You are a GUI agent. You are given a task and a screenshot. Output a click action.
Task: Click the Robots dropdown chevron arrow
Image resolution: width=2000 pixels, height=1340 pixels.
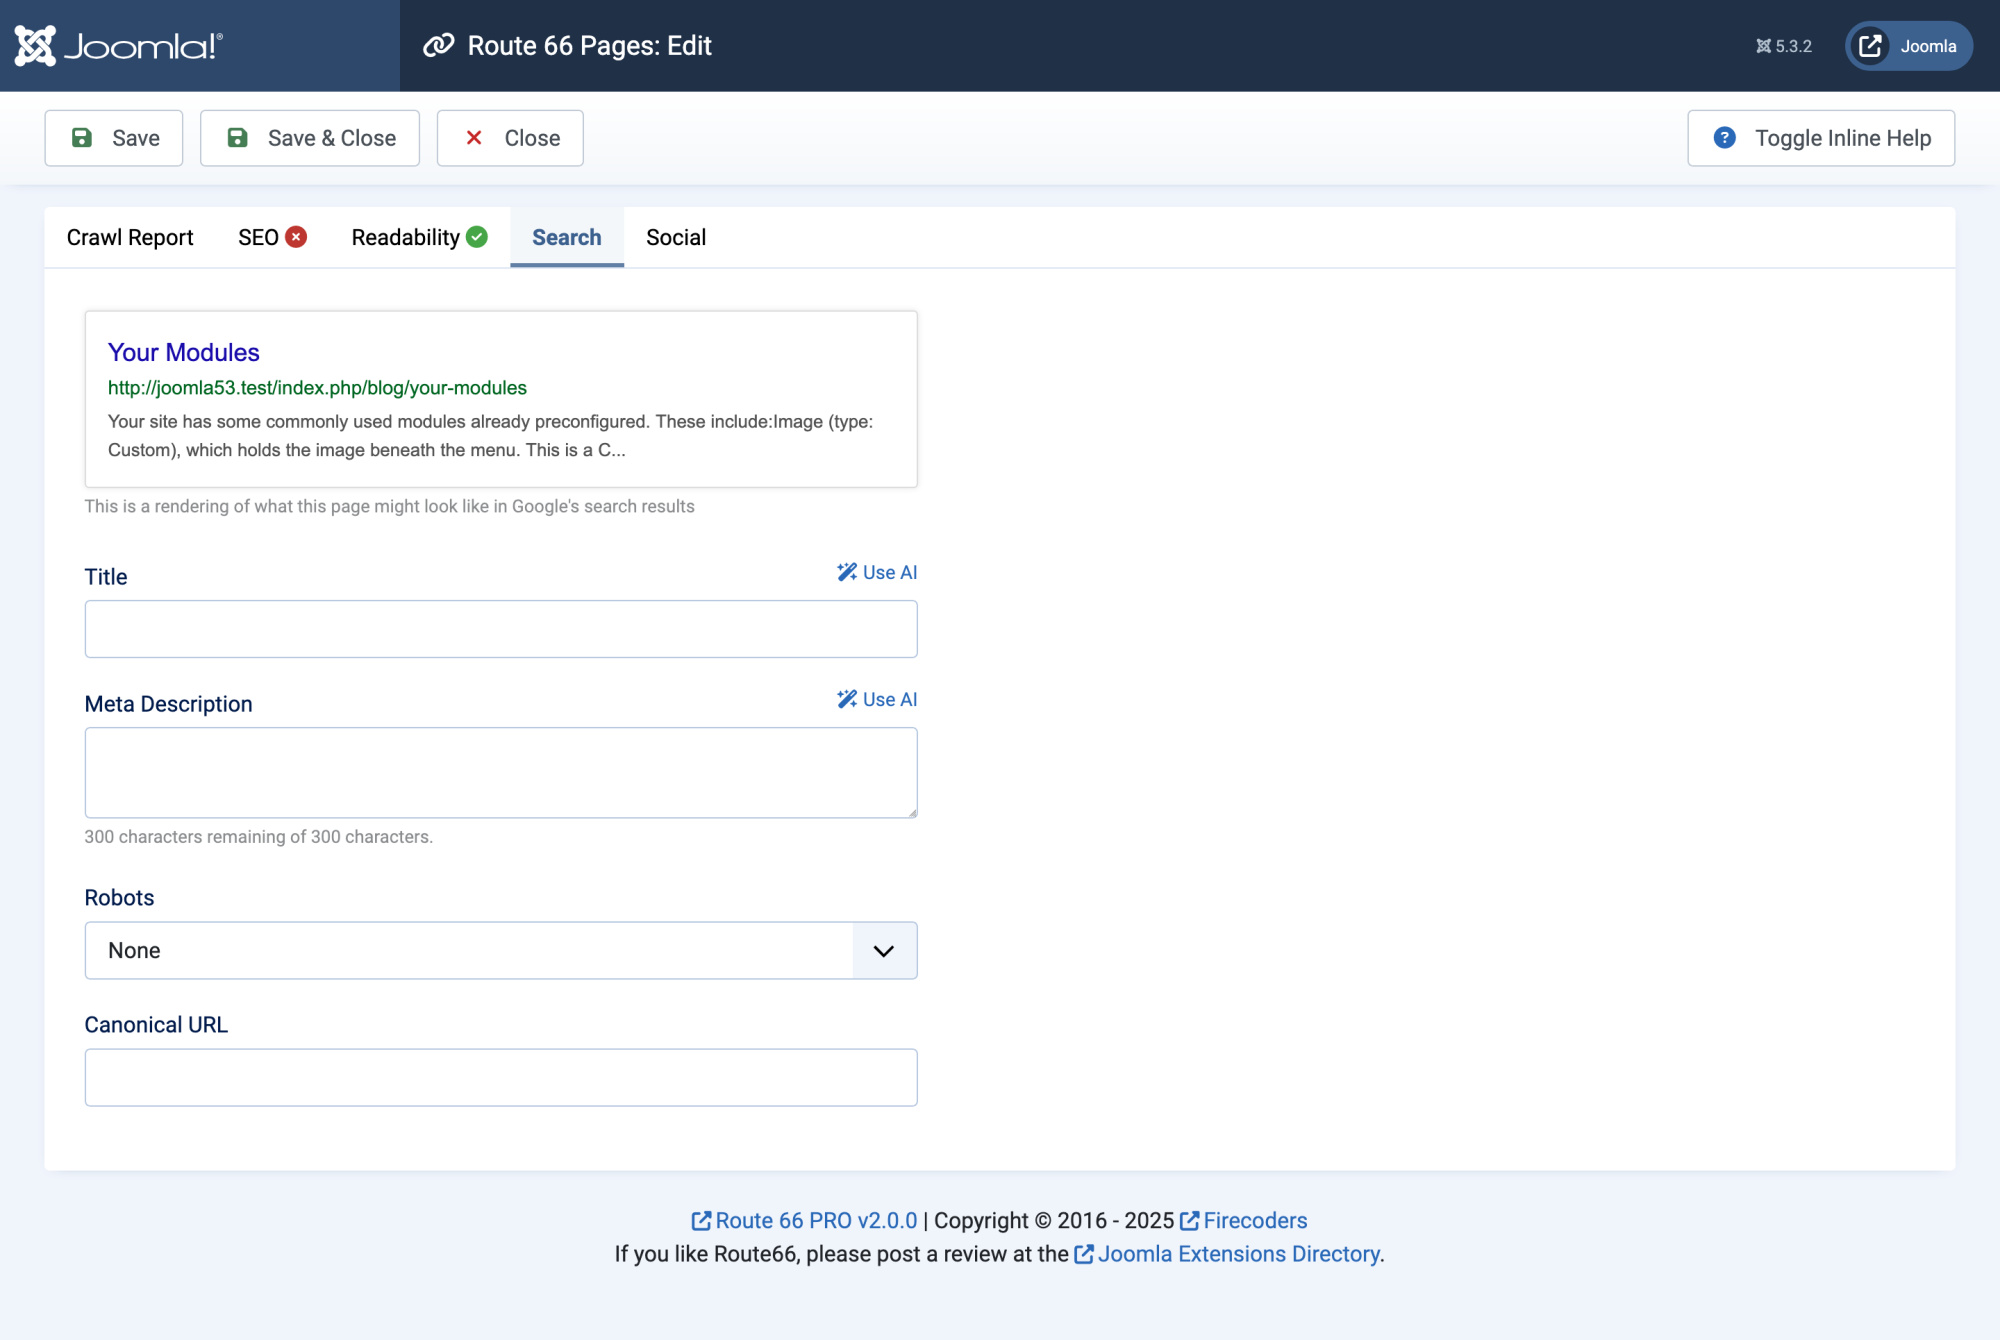[884, 951]
